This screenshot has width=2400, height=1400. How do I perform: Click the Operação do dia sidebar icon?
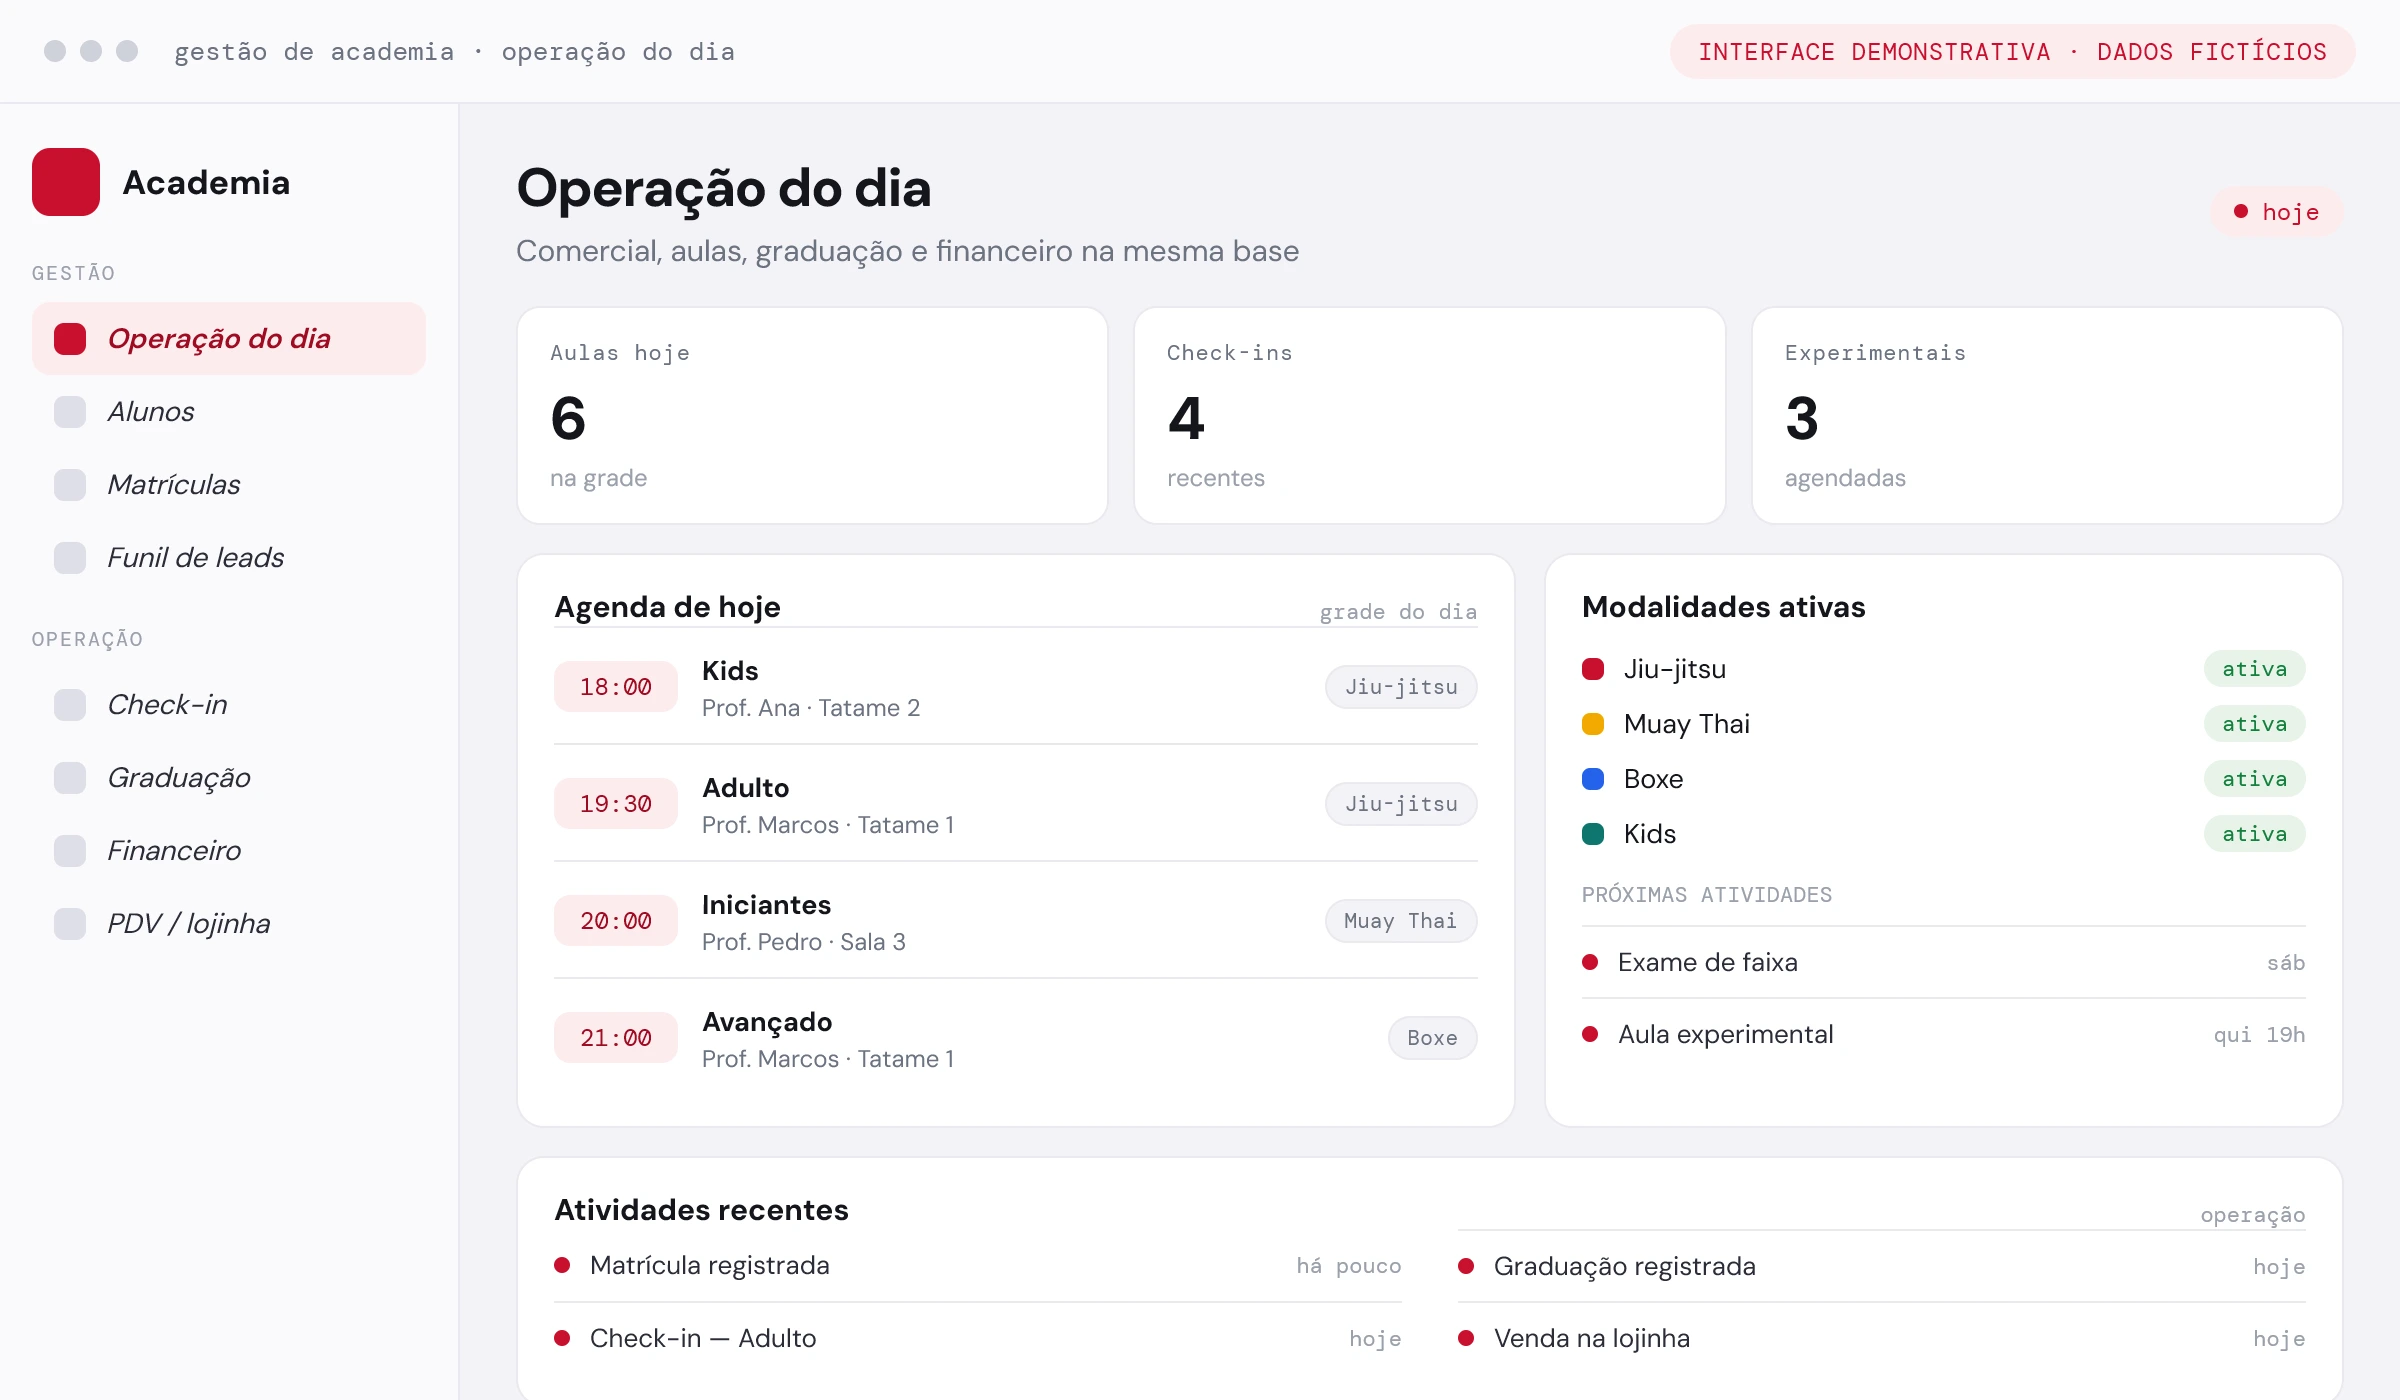[x=70, y=339]
